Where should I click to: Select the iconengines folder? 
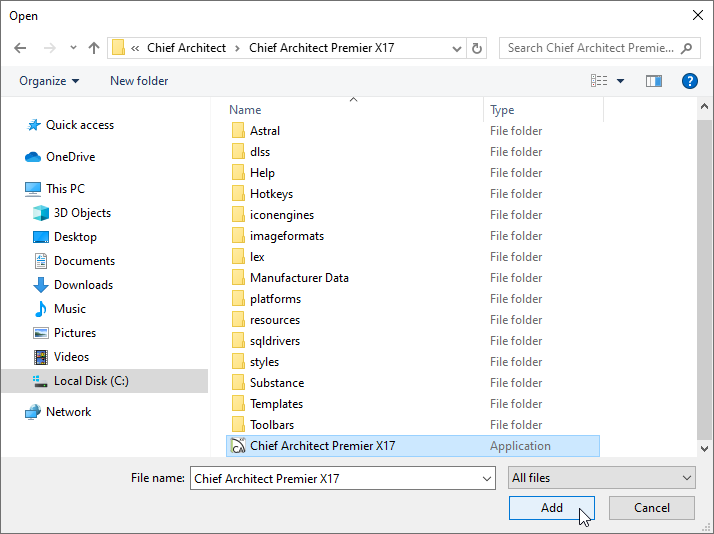[x=413, y=215]
